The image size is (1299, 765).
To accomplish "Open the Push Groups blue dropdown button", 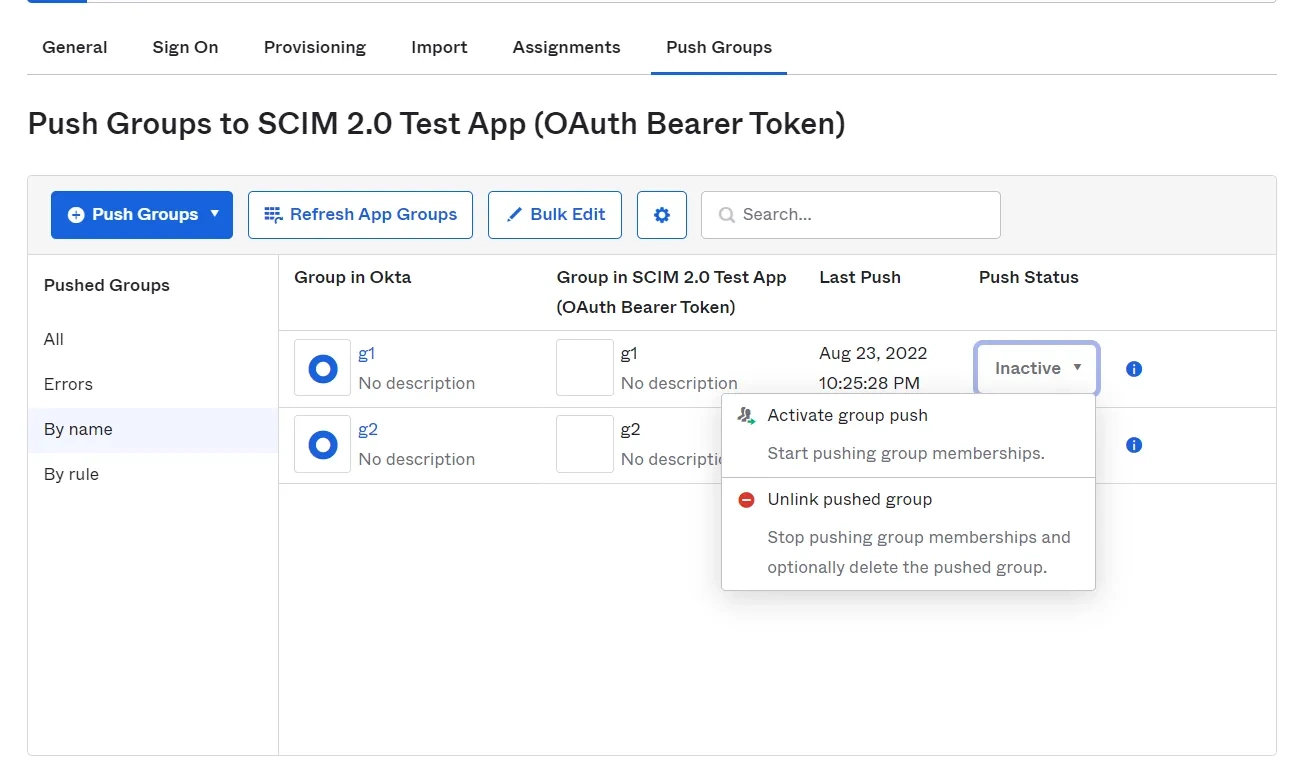I will pyautogui.click(x=142, y=215).
